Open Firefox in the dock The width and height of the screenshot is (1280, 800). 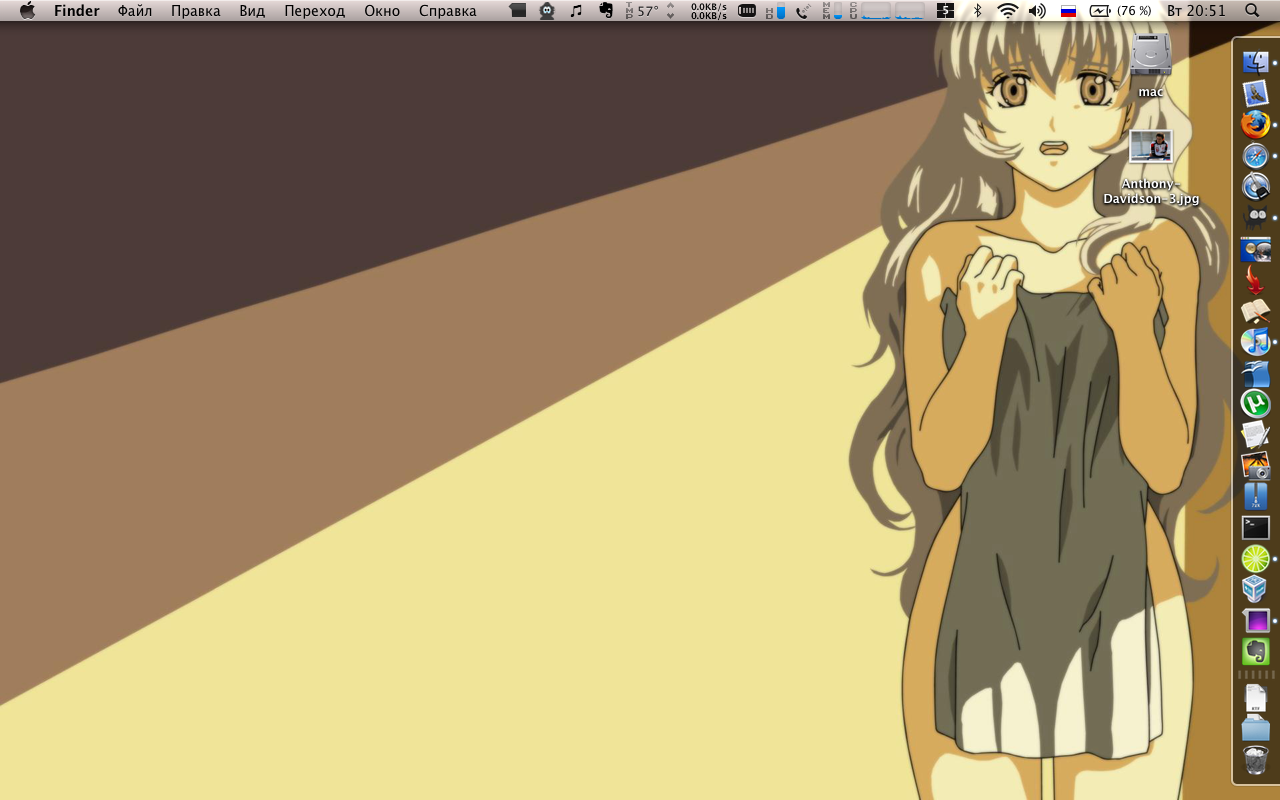coord(1255,124)
